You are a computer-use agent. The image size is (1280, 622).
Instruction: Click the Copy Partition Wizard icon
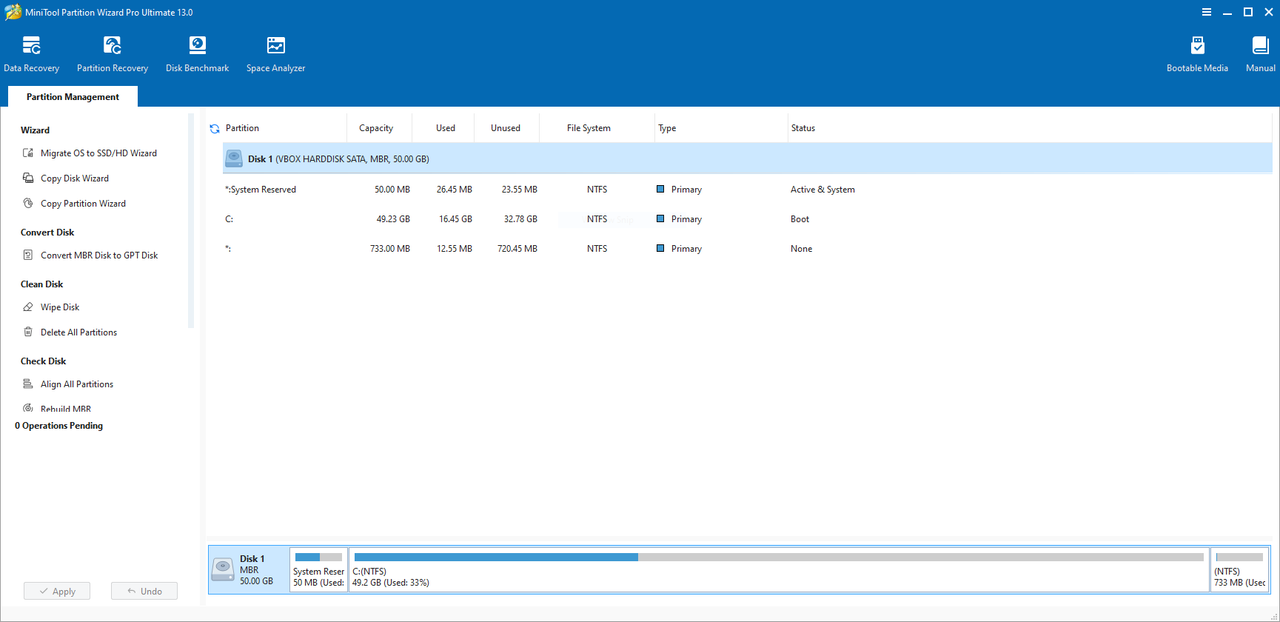tap(29, 203)
